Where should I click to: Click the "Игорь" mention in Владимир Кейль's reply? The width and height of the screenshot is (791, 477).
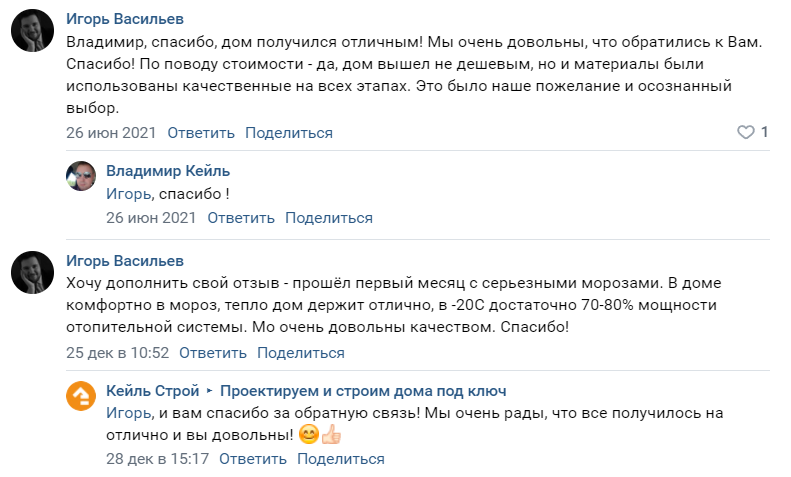click(129, 194)
